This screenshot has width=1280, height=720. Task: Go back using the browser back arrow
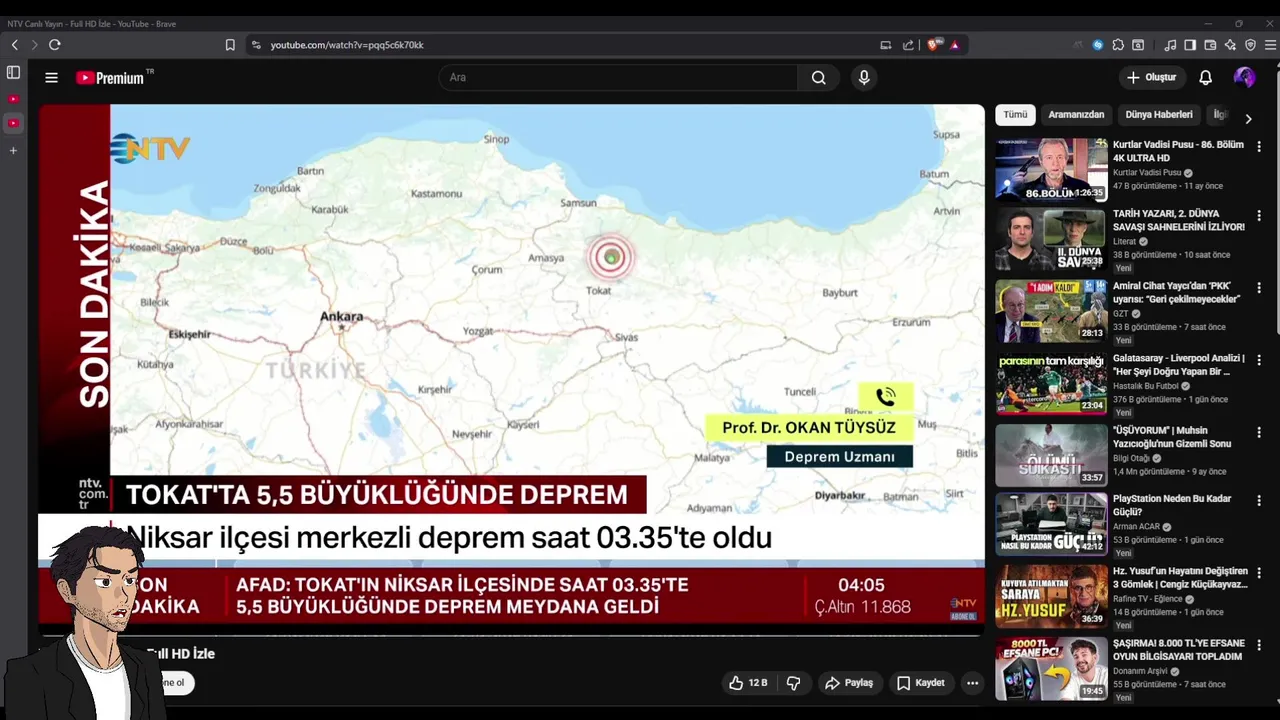14,45
